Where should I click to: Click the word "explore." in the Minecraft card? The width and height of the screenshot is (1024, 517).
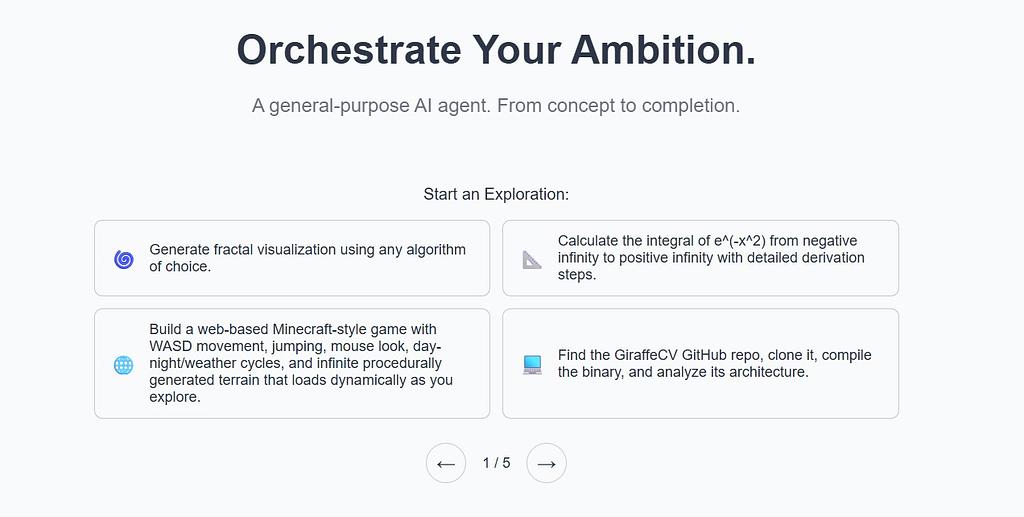175,397
